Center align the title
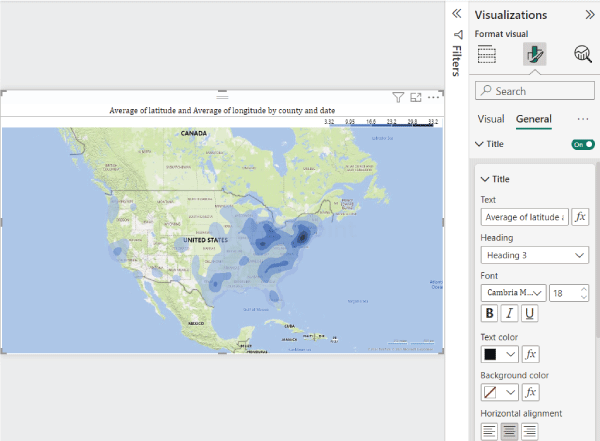 pos(509,431)
